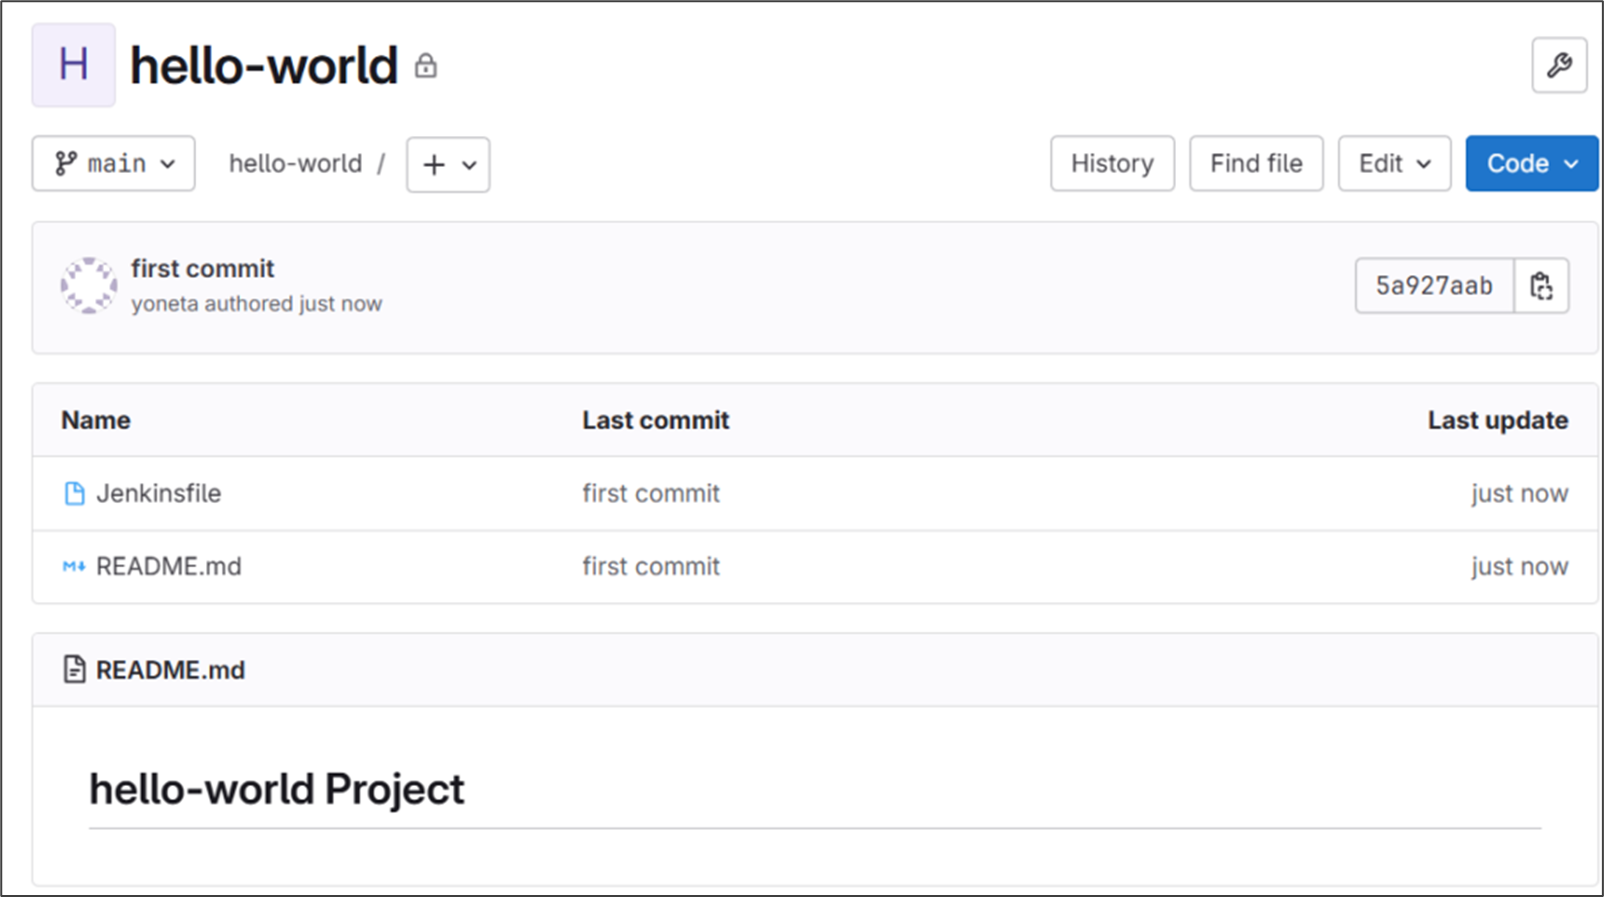Click the Jenkinsfile file icon

coord(74,493)
